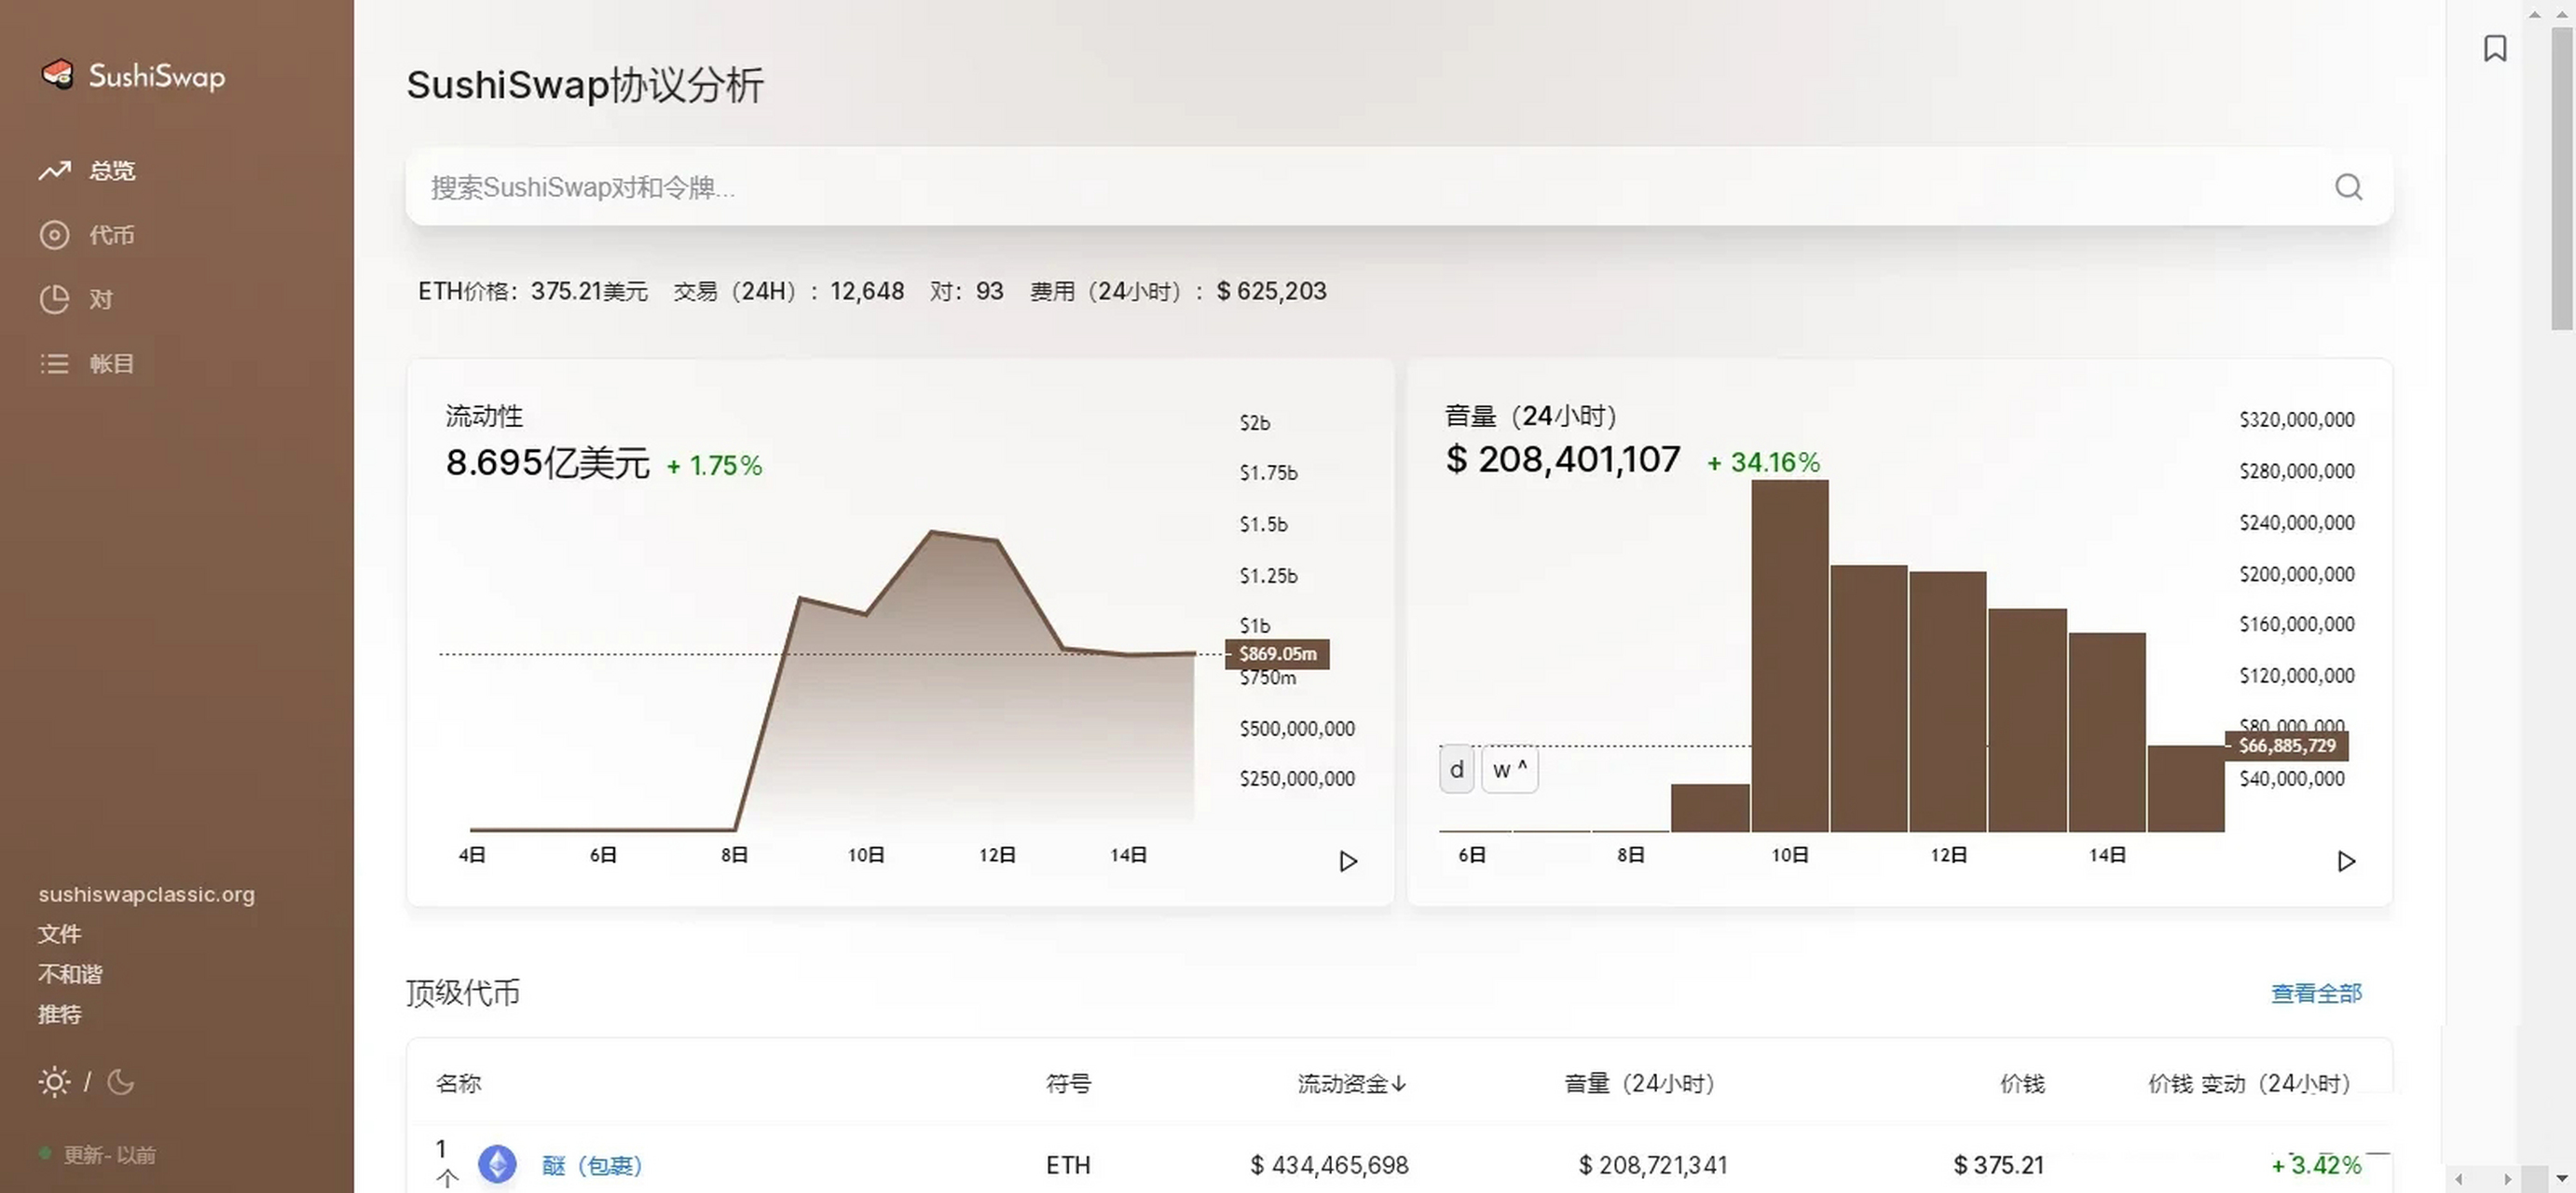Sort table by 流动资金 column

pos(1352,1083)
